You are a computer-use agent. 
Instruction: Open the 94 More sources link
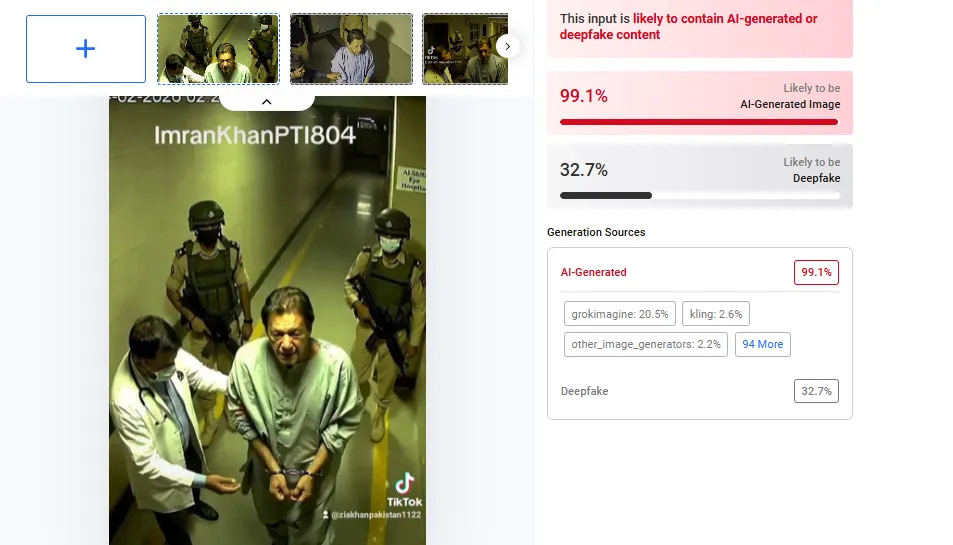[x=763, y=344]
